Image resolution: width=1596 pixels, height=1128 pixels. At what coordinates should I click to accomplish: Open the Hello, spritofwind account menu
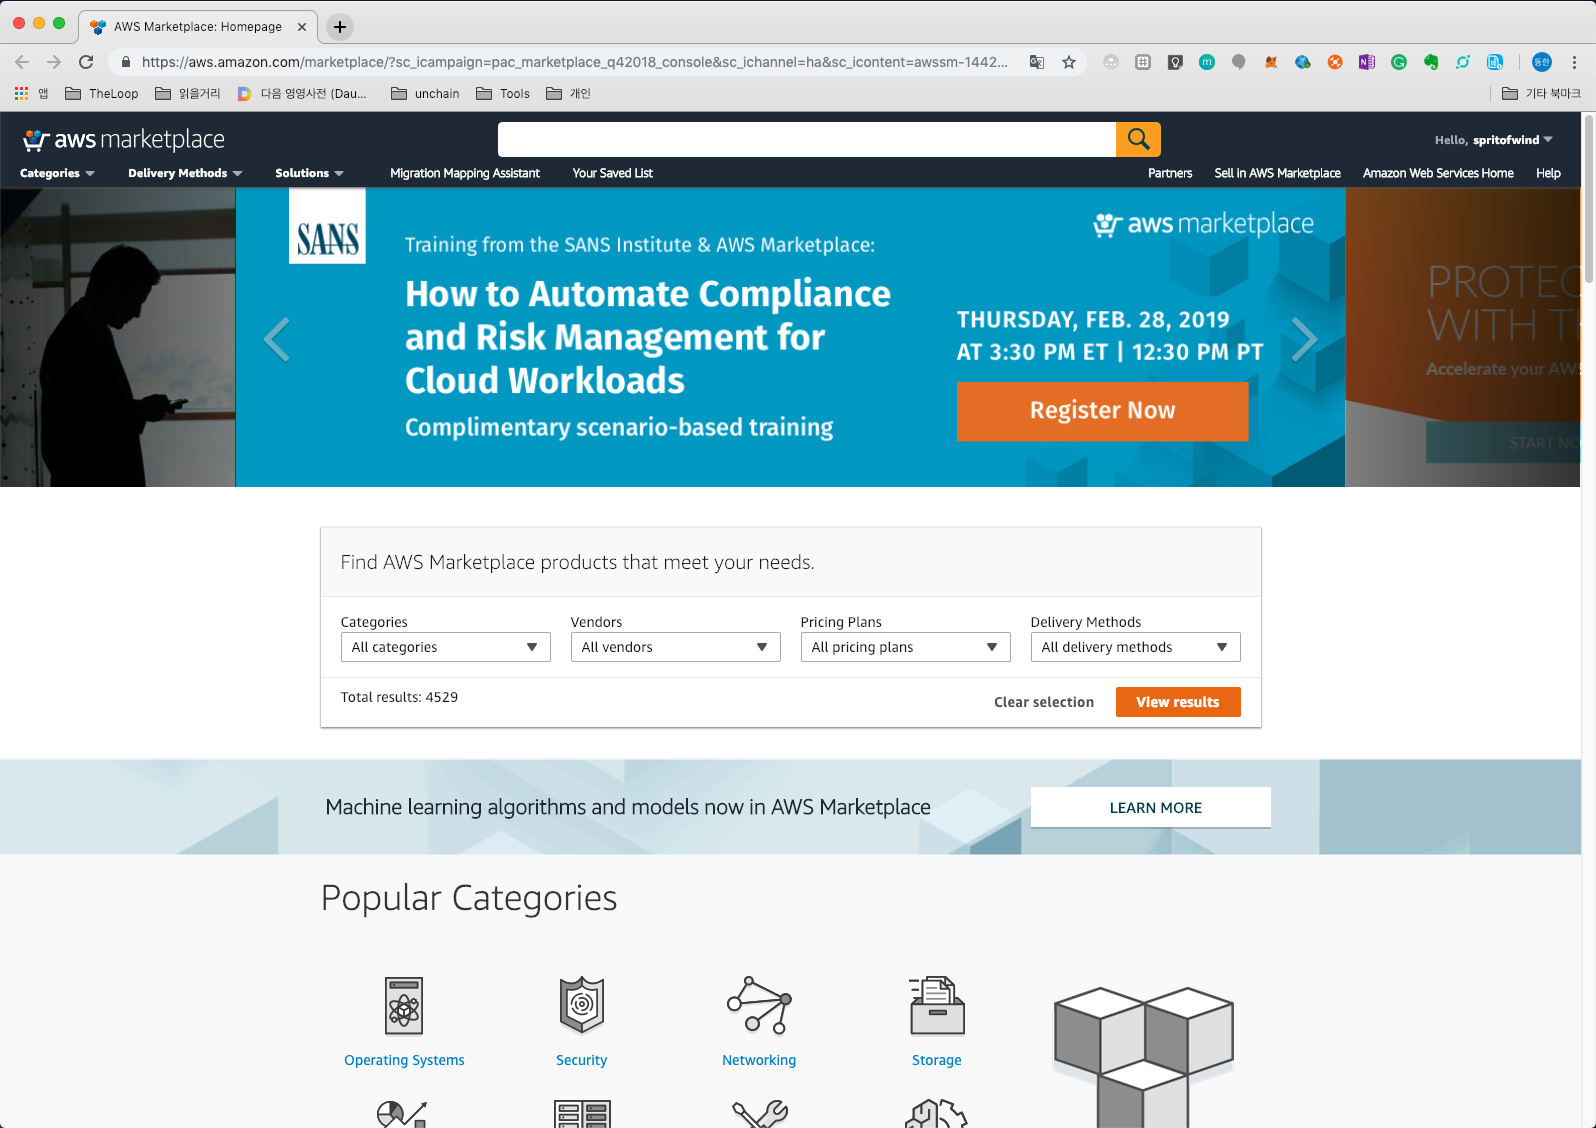1493,140
